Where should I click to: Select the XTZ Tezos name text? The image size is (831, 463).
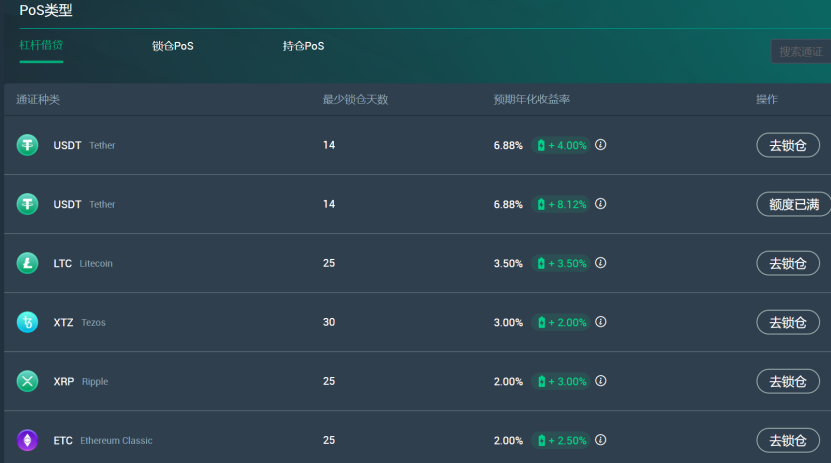click(79, 323)
